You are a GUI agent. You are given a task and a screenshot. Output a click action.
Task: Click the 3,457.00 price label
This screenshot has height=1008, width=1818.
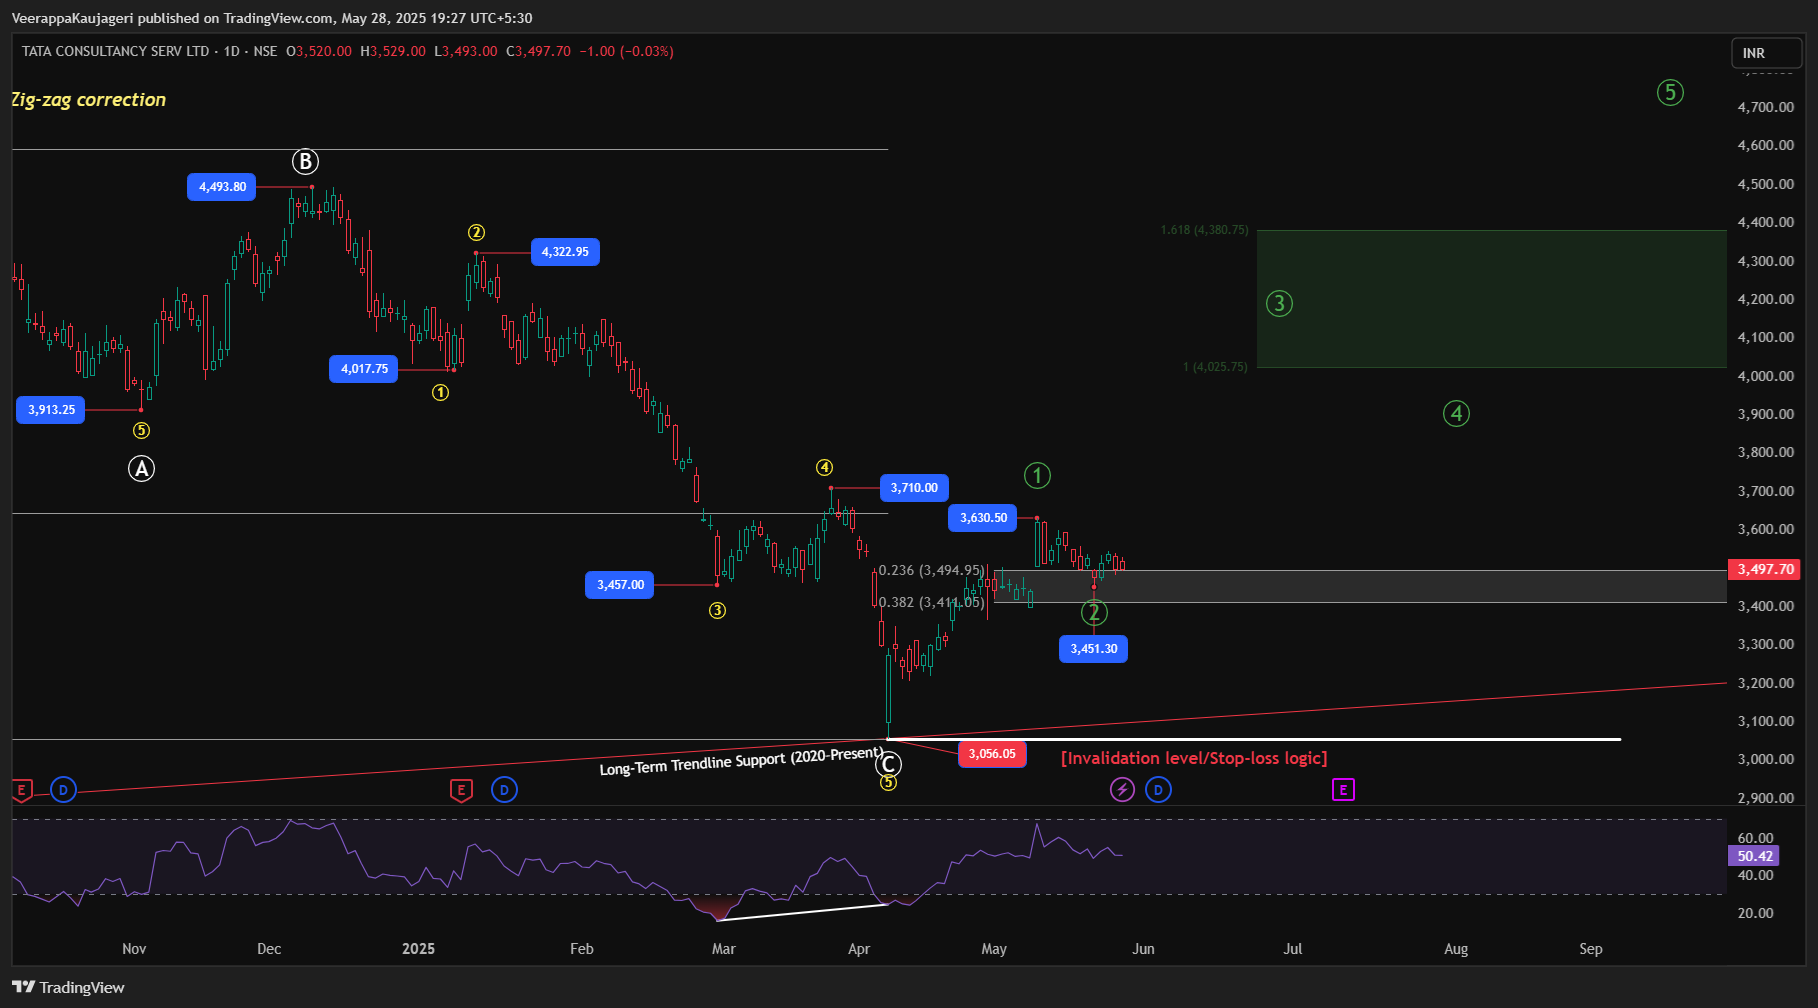coord(620,585)
